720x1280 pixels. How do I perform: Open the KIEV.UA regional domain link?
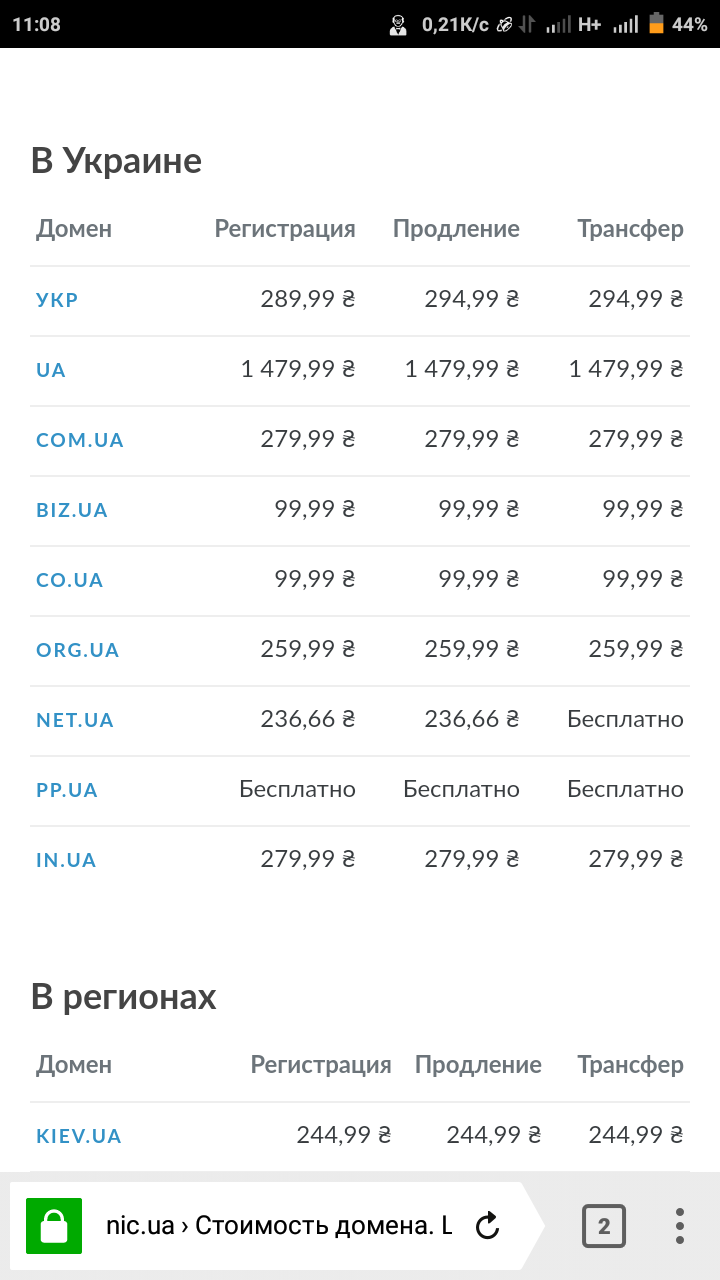pyautogui.click(x=79, y=1135)
